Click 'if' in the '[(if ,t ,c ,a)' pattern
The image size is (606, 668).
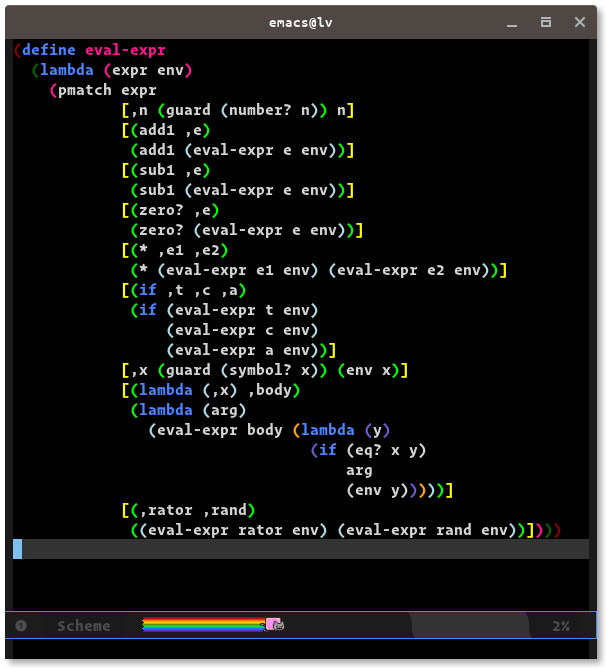(148, 290)
